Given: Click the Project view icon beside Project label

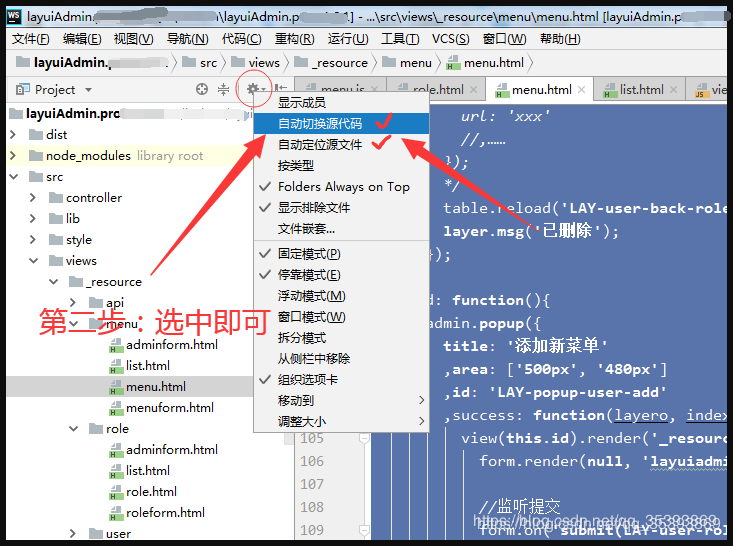Looking at the screenshot, I should pos(22,89).
